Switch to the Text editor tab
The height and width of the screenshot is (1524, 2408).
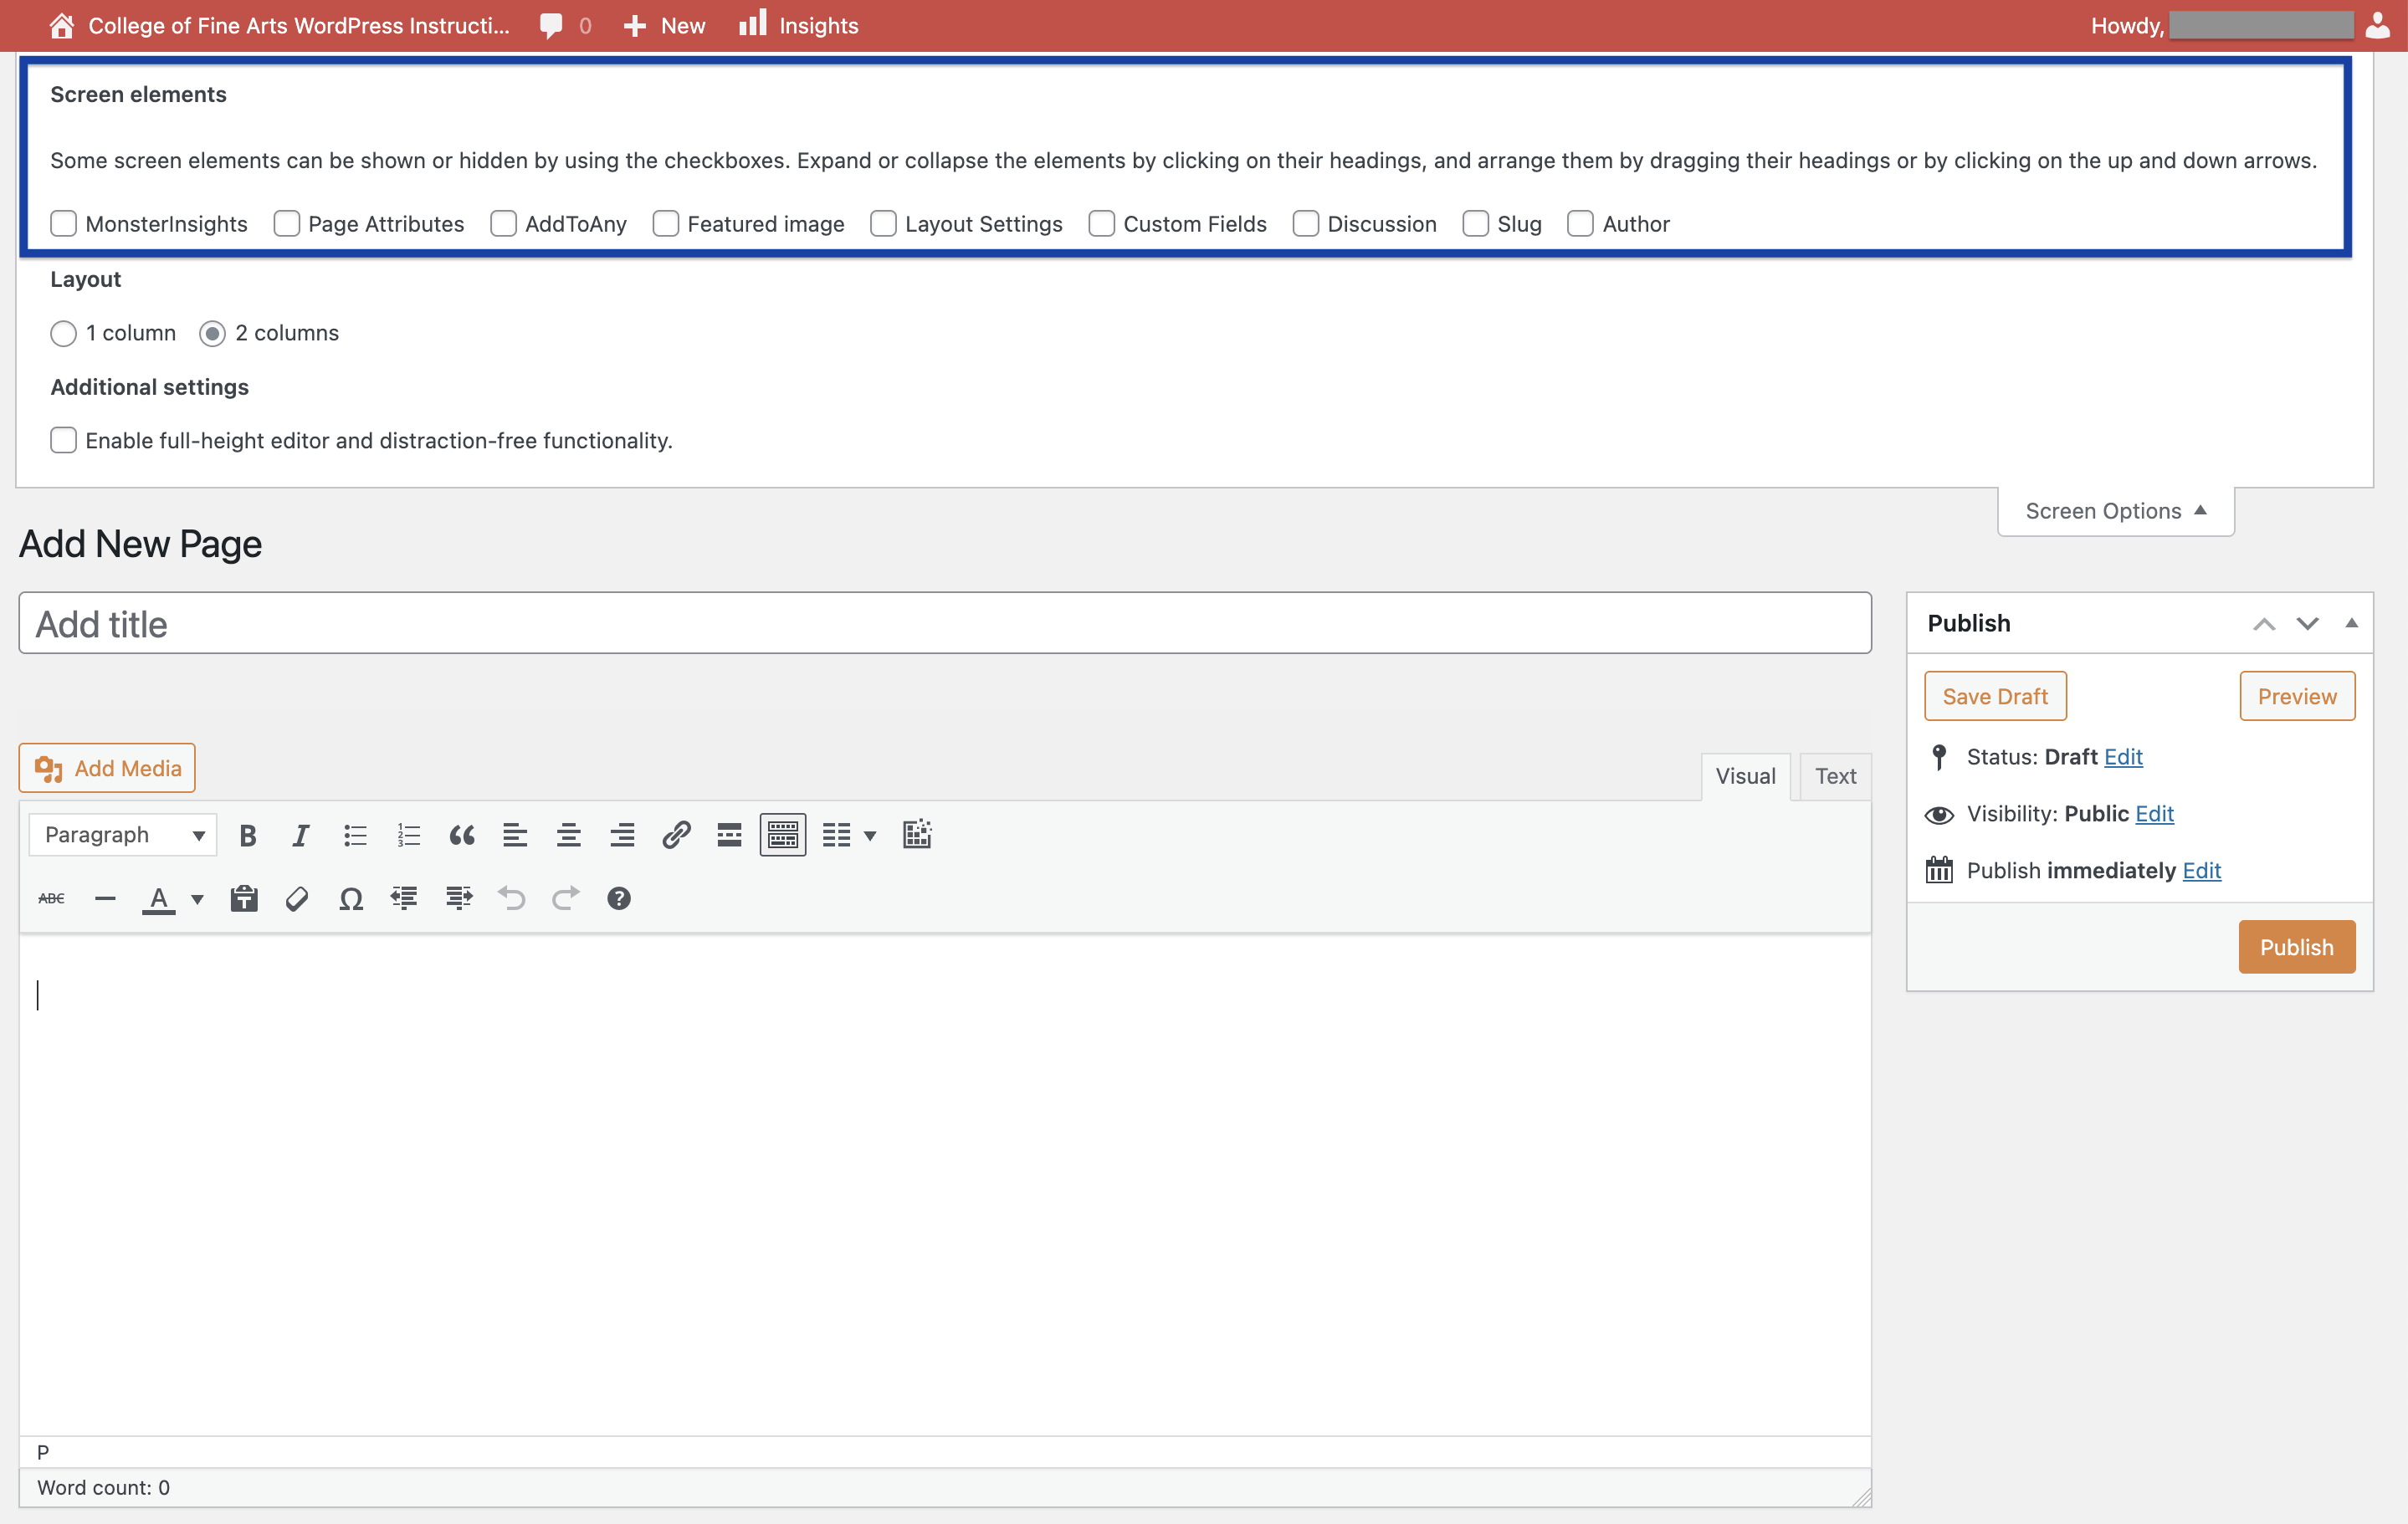click(1834, 775)
